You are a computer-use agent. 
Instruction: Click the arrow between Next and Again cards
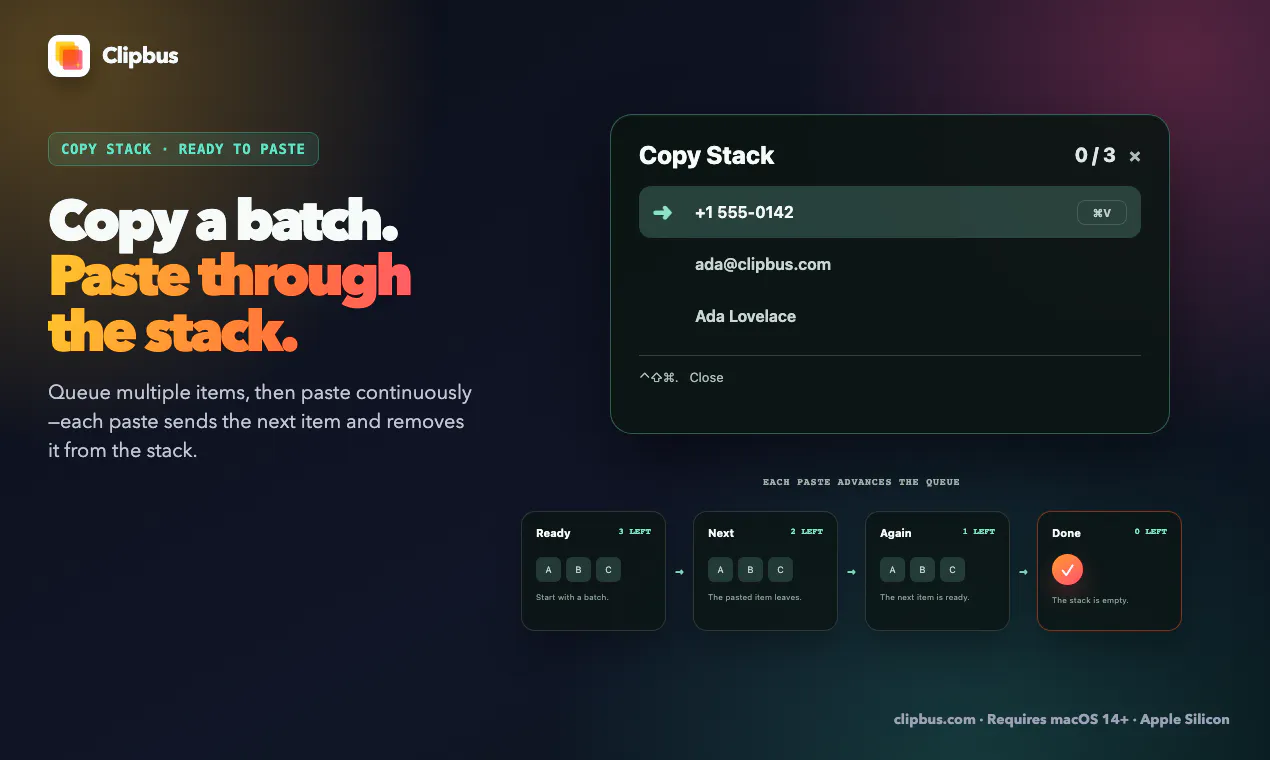(851, 572)
